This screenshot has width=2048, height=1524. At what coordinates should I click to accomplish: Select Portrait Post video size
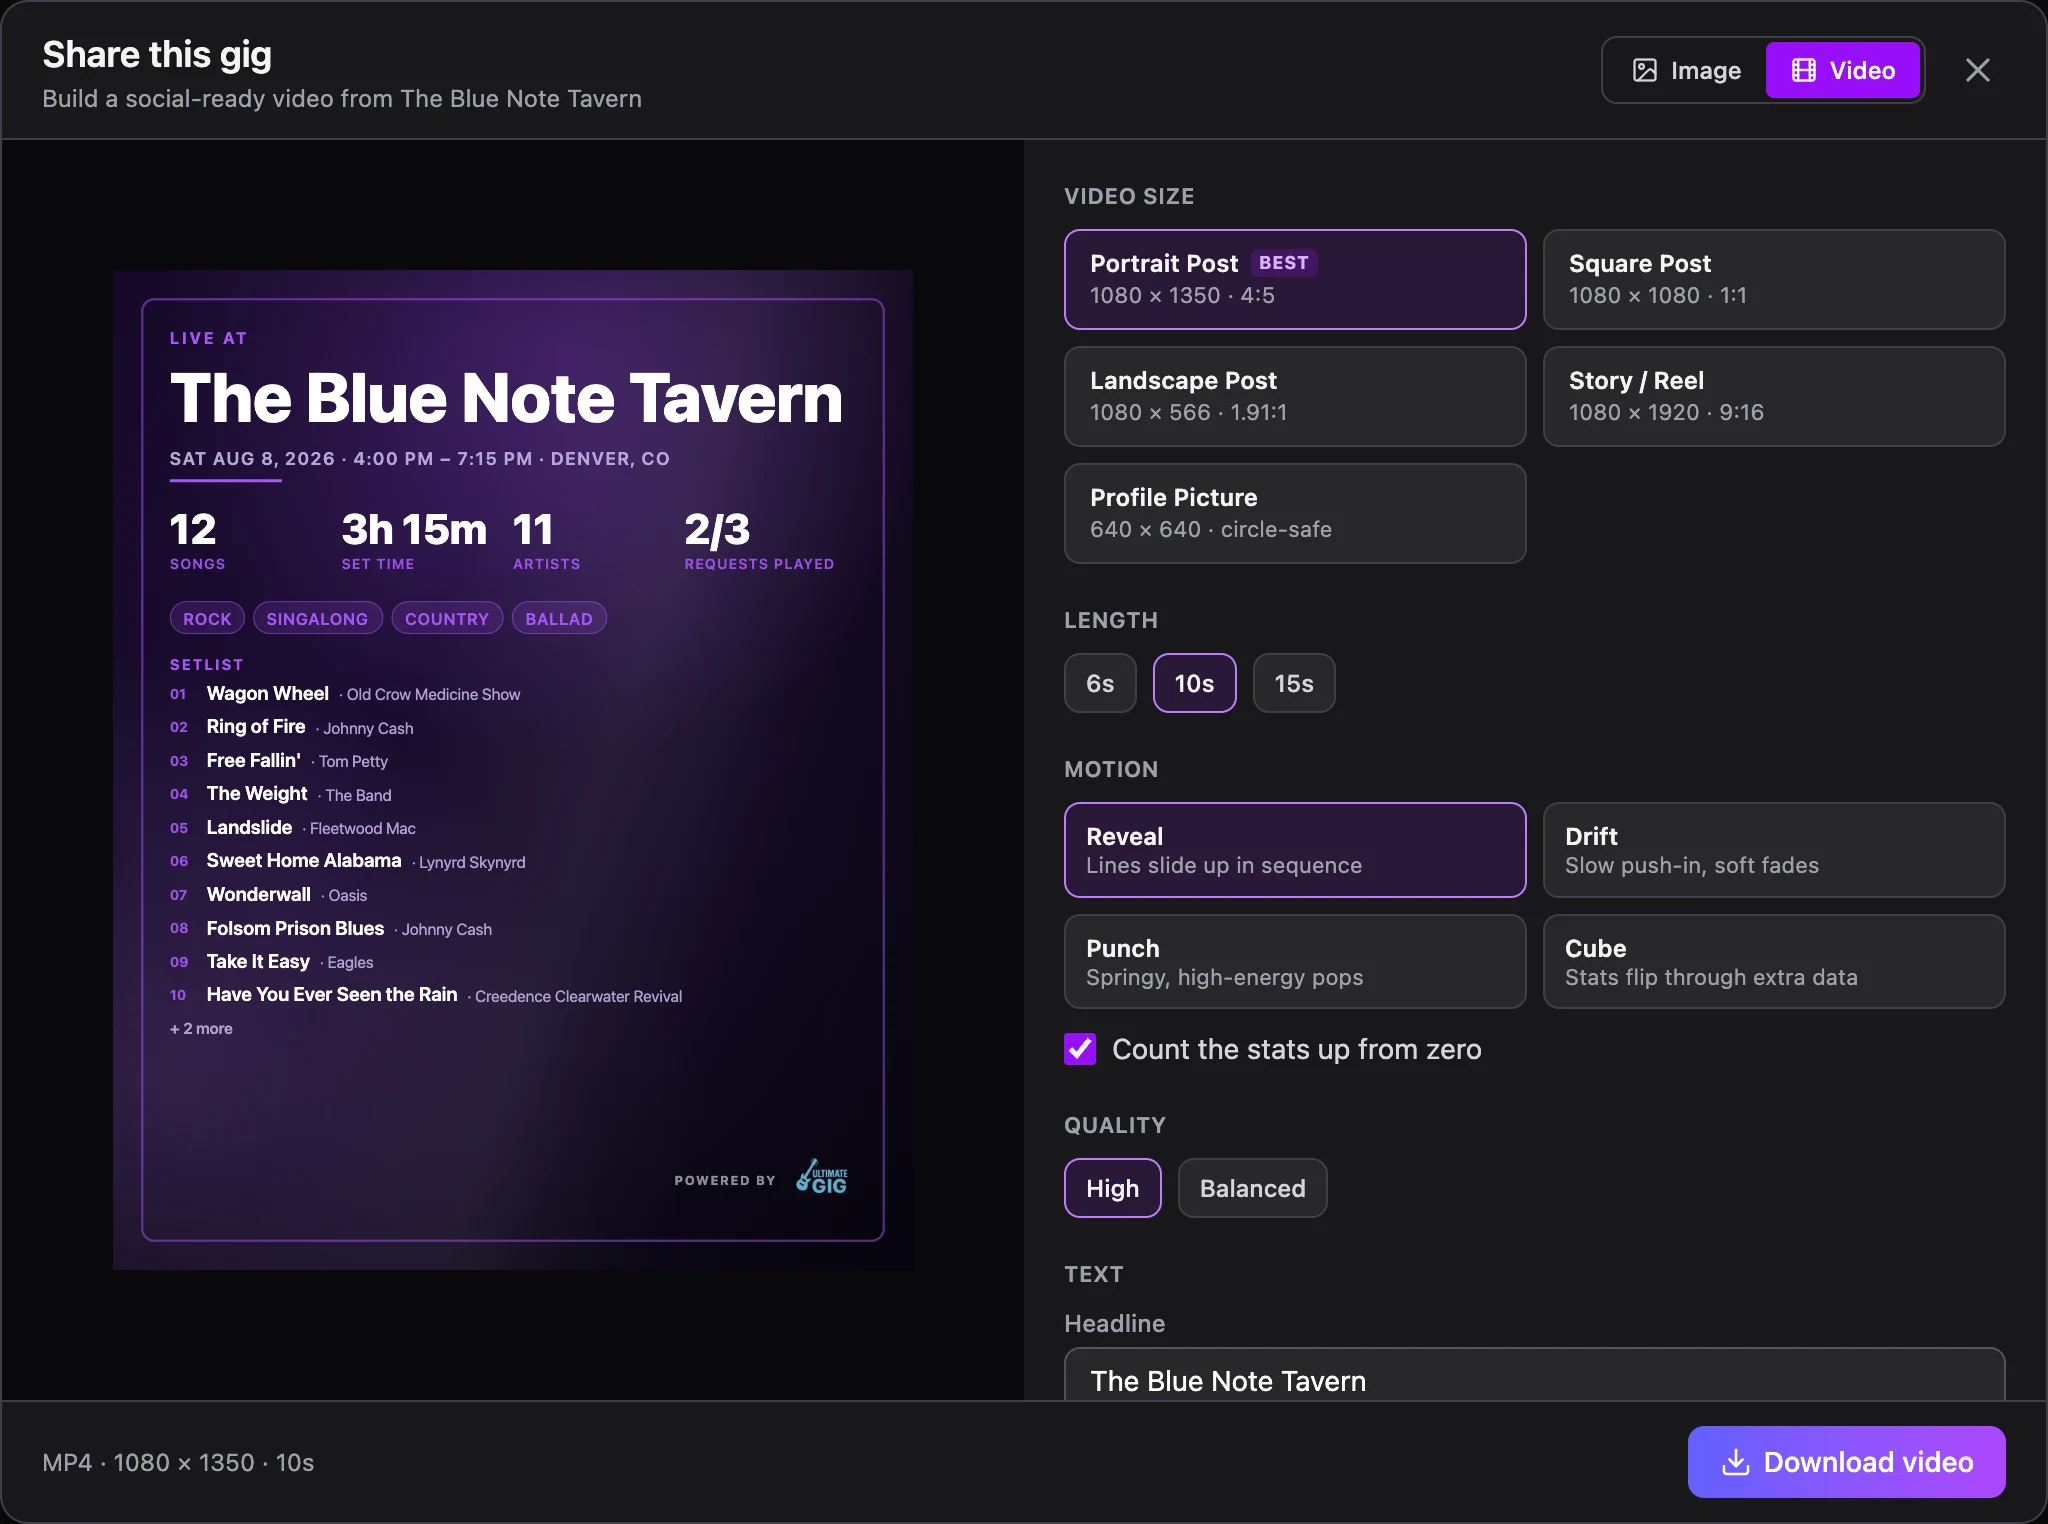point(1295,279)
